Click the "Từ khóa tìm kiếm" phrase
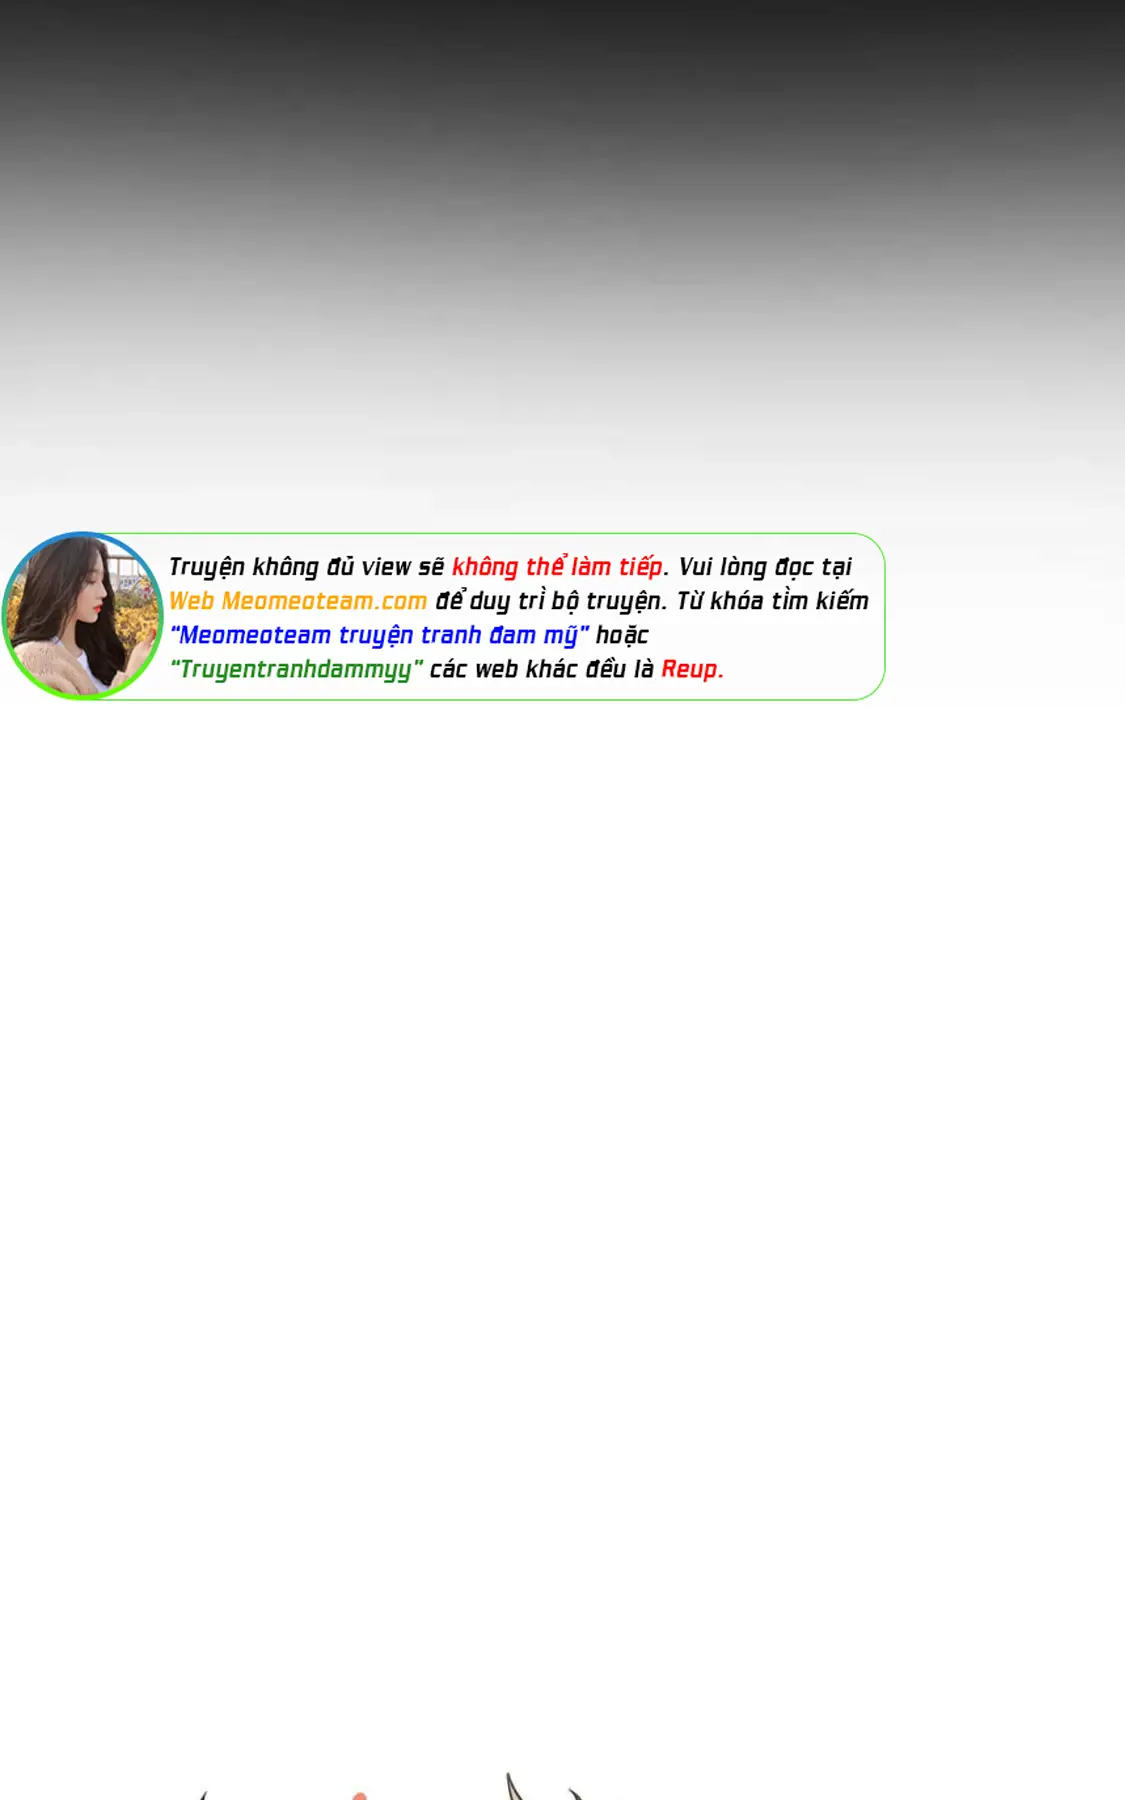Image resolution: width=1125 pixels, height=1800 pixels. click(772, 601)
